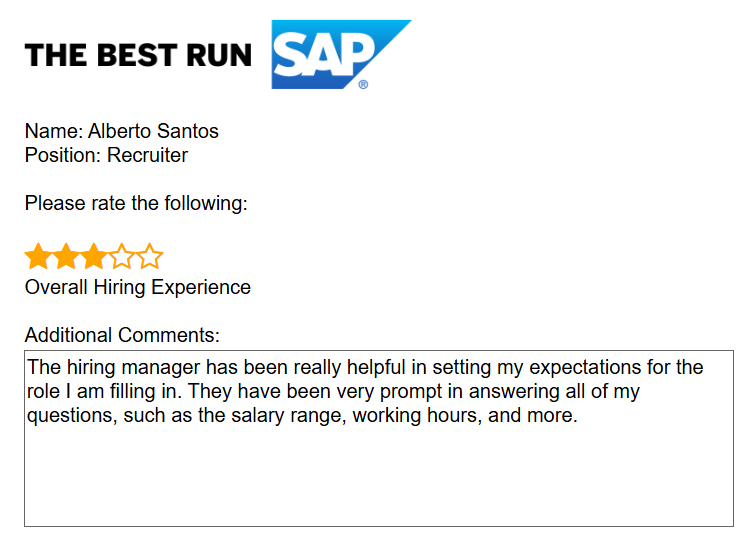Click the registered trademark symbol on logo
The height and width of the screenshot is (548, 756).
[x=363, y=85]
